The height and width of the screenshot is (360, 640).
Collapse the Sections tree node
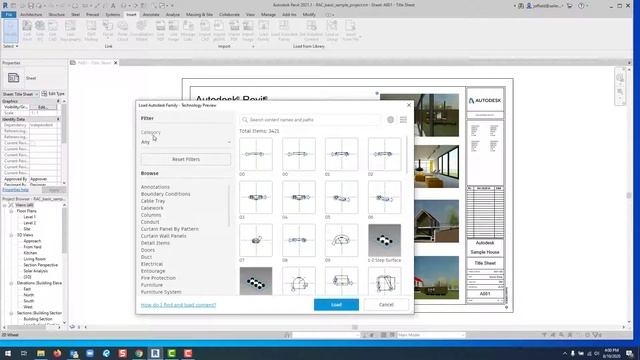pyautogui.click(x=11, y=313)
